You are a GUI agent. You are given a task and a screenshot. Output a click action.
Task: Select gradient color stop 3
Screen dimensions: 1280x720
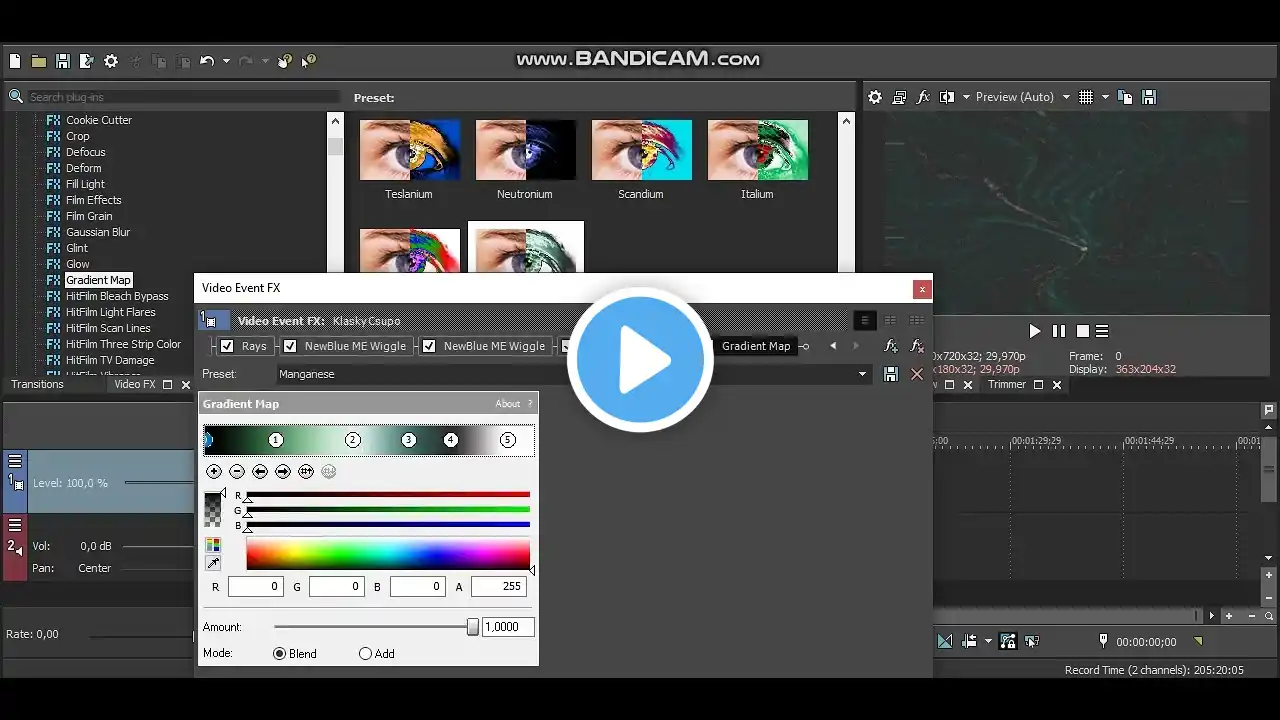(408, 440)
